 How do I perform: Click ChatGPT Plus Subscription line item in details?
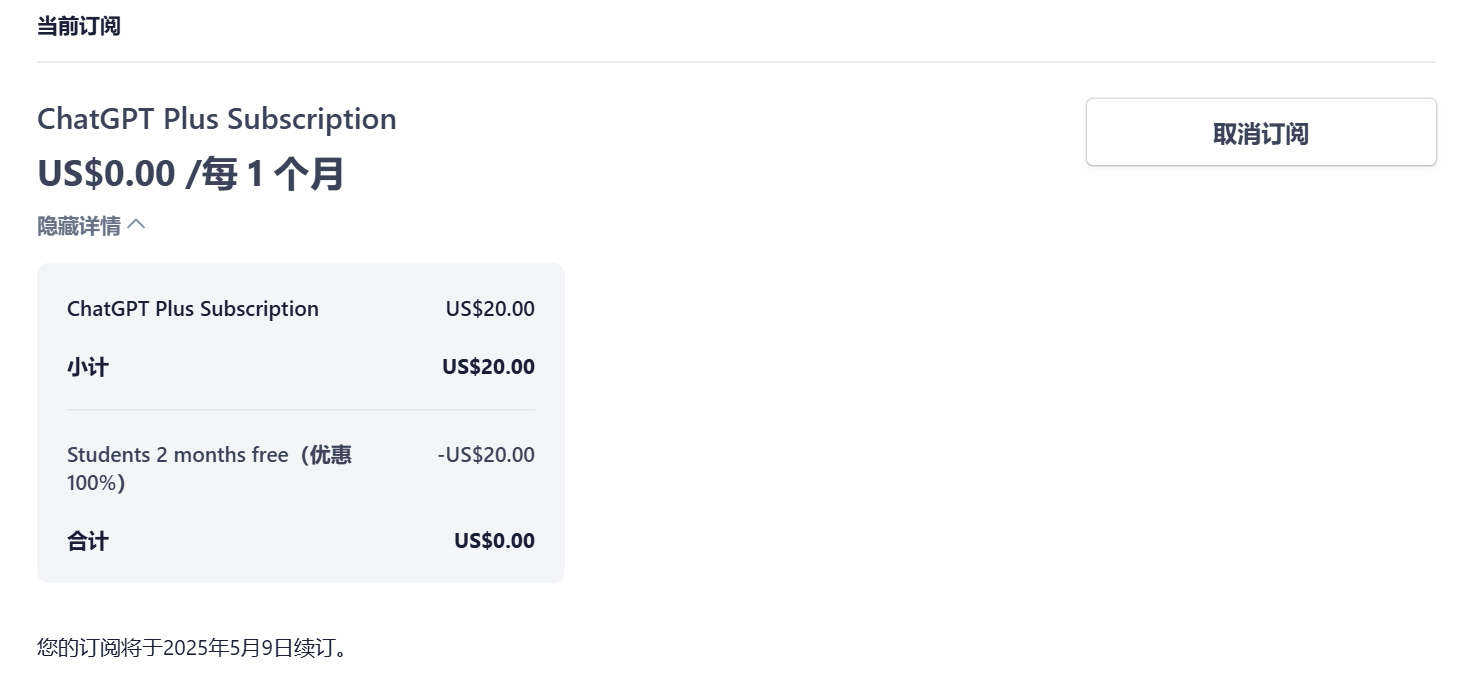pyautogui.click(x=193, y=309)
